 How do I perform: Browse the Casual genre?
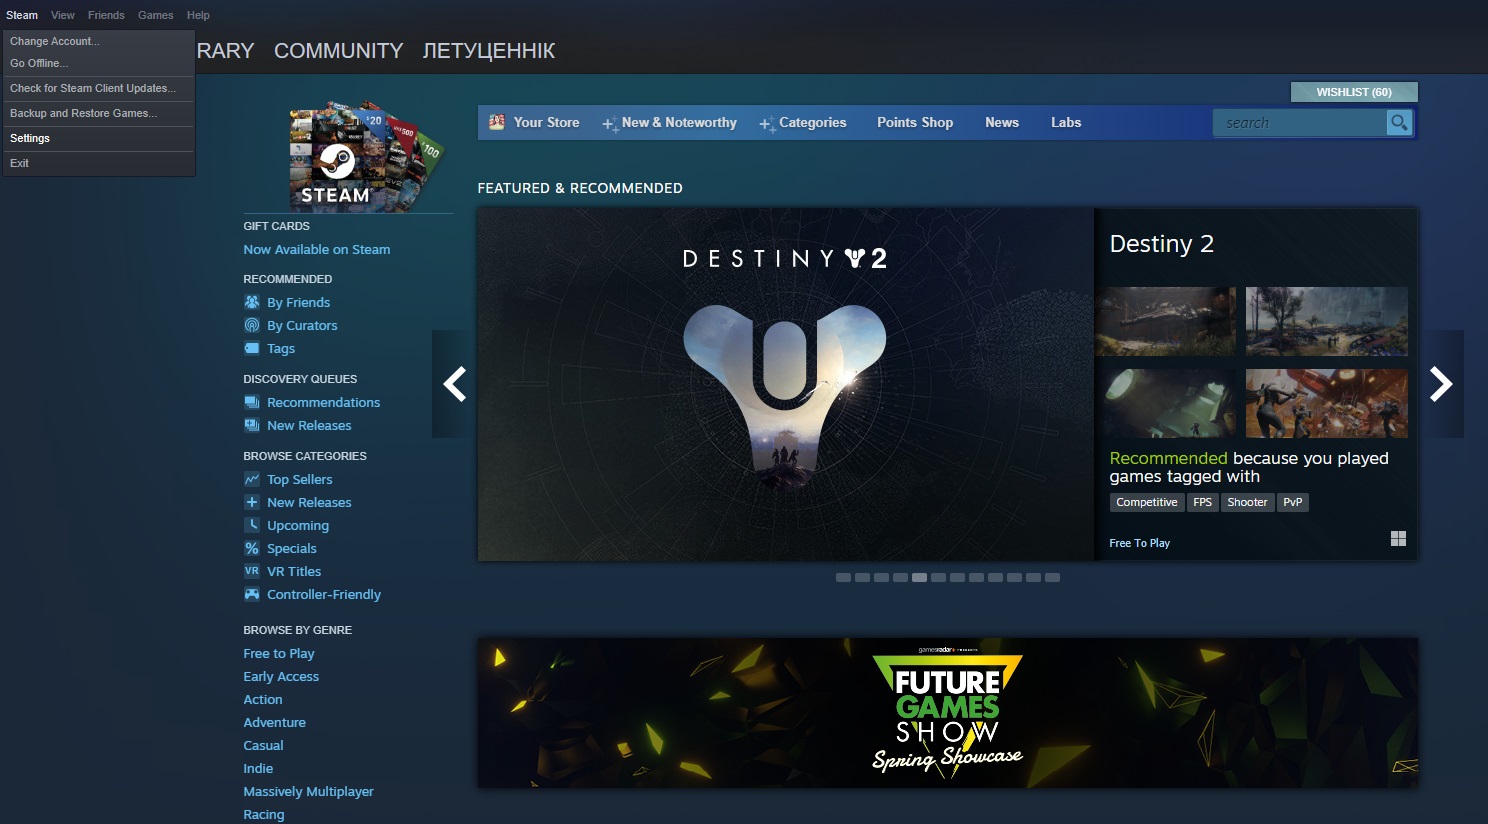pos(264,745)
